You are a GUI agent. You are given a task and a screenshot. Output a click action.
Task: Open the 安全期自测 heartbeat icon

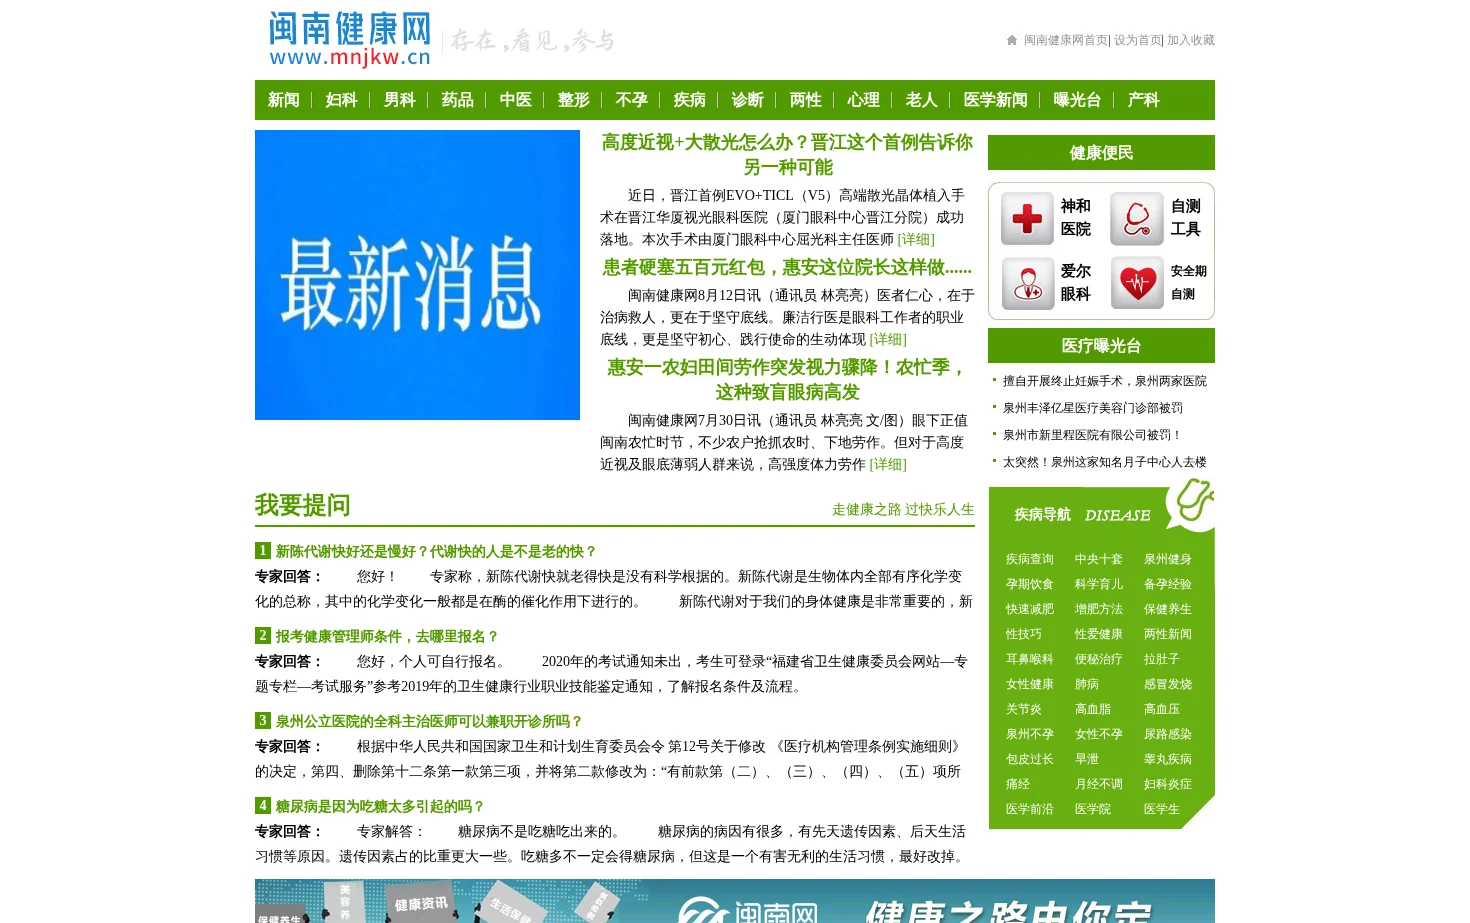(x=1137, y=283)
